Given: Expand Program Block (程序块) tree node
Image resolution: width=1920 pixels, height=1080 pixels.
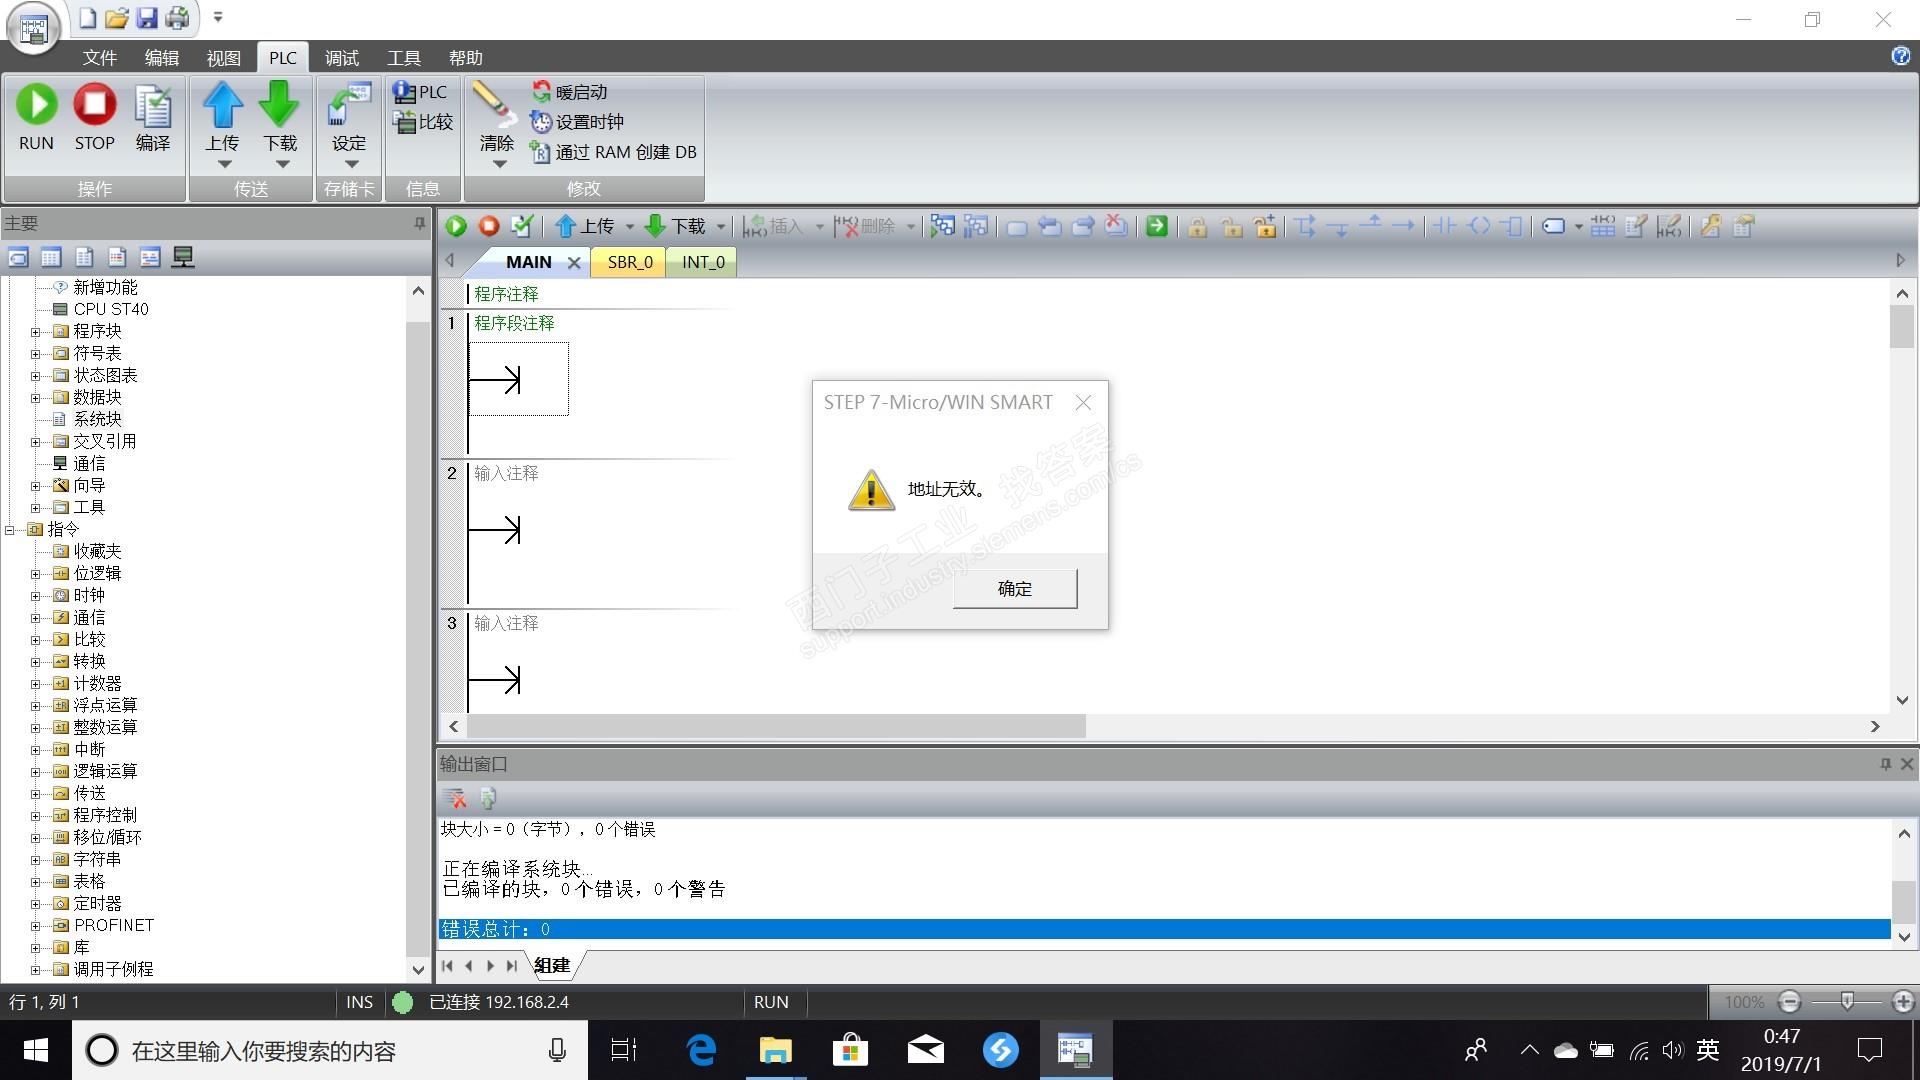Looking at the screenshot, I should click(35, 331).
